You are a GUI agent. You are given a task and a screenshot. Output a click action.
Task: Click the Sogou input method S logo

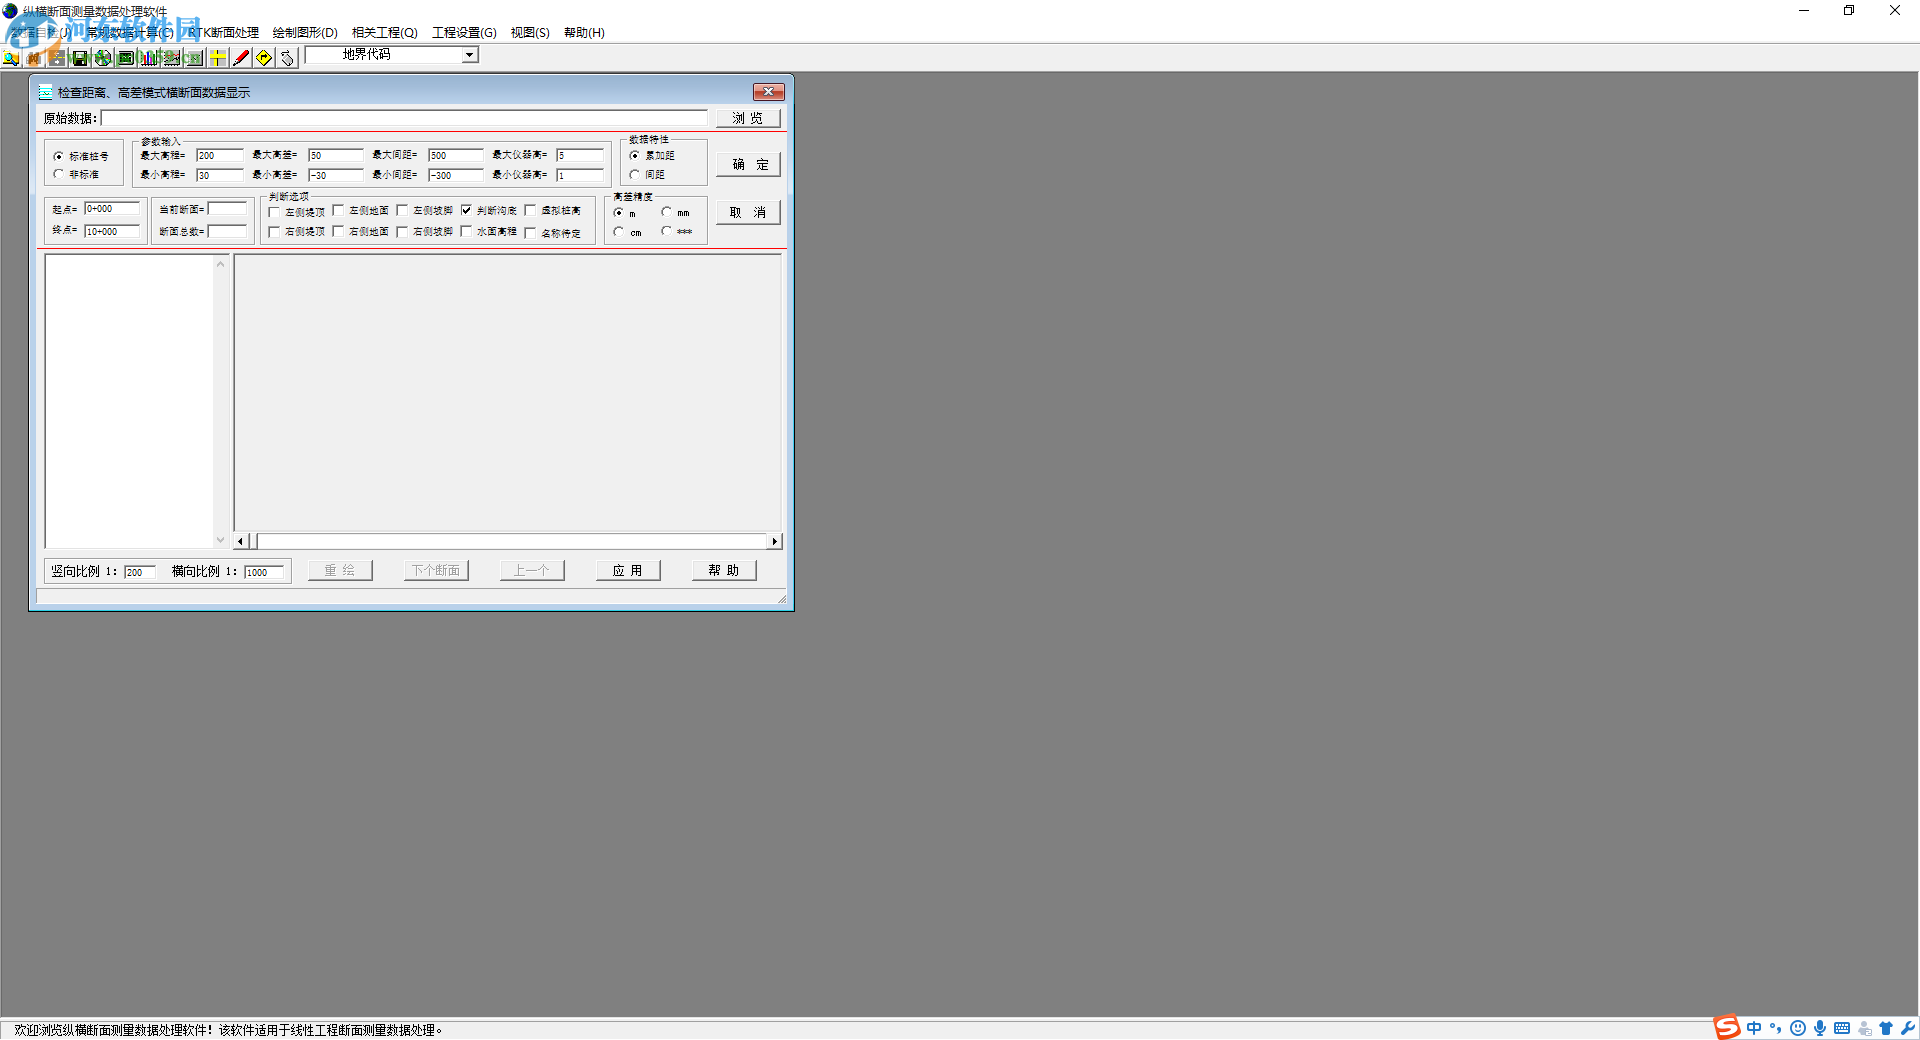(1727, 1028)
